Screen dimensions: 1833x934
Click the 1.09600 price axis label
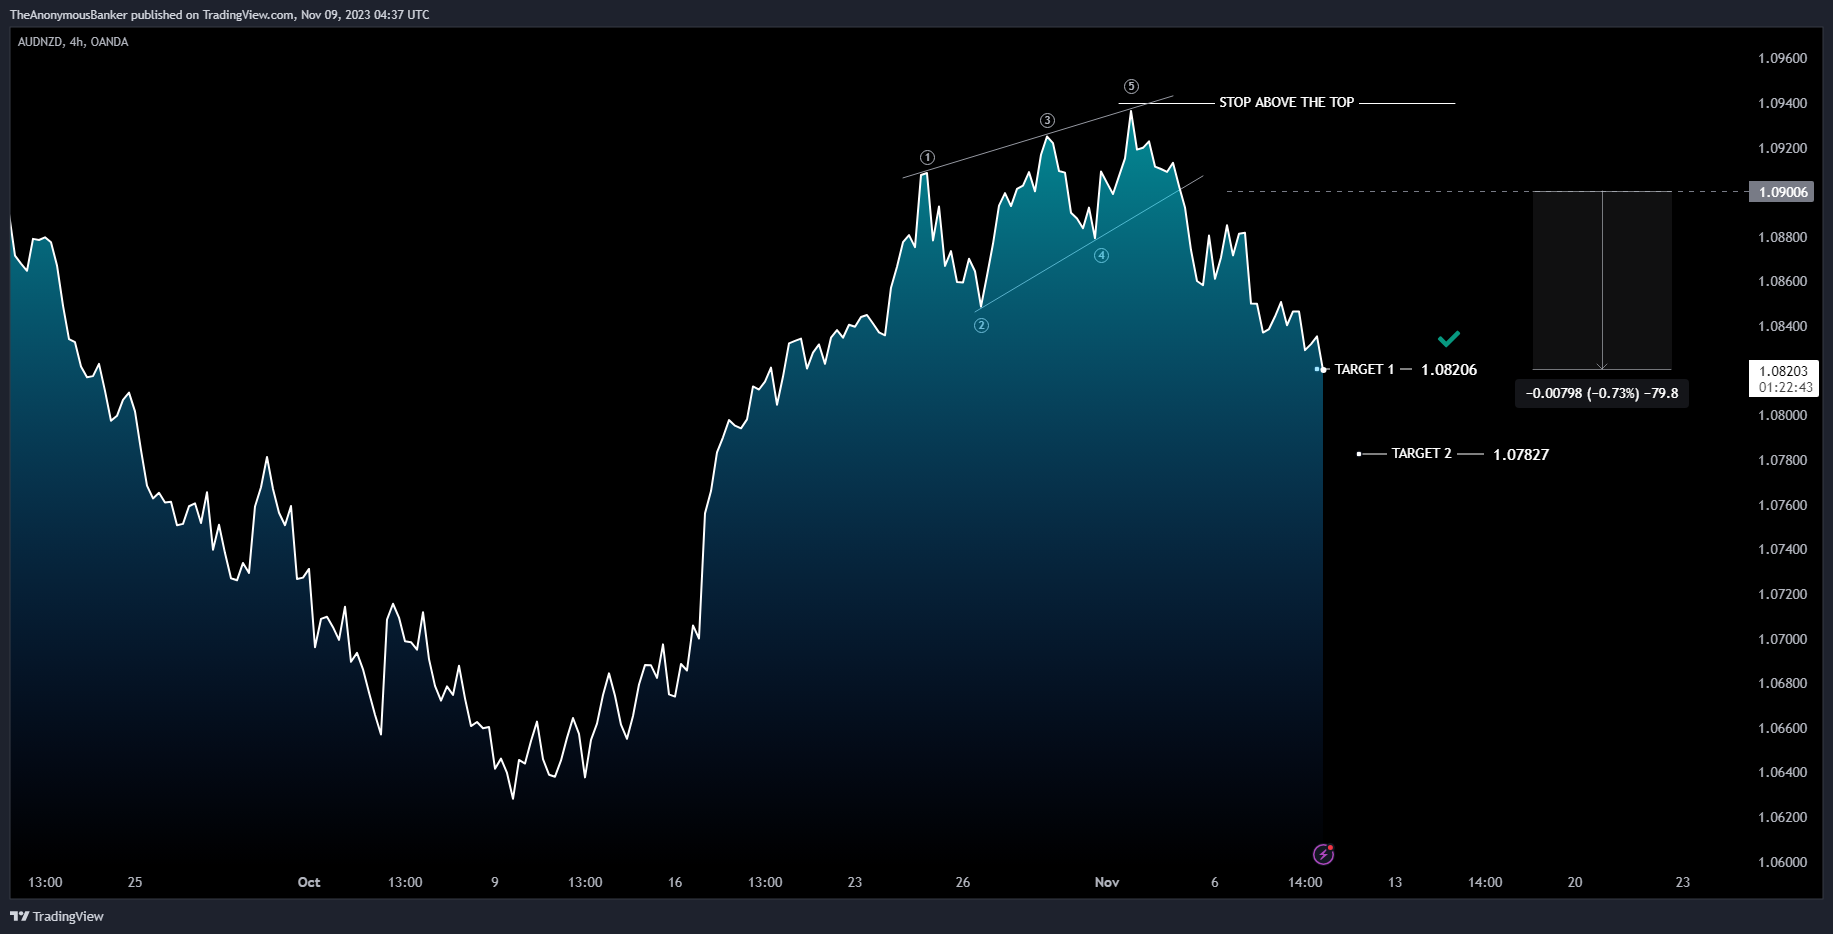coord(1782,58)
